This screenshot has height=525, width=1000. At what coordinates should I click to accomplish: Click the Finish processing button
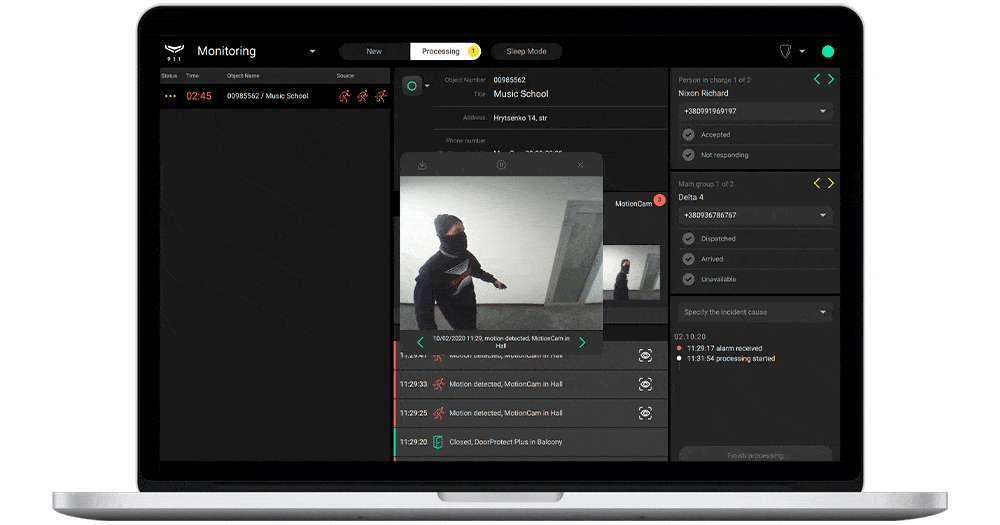point(755,455)
